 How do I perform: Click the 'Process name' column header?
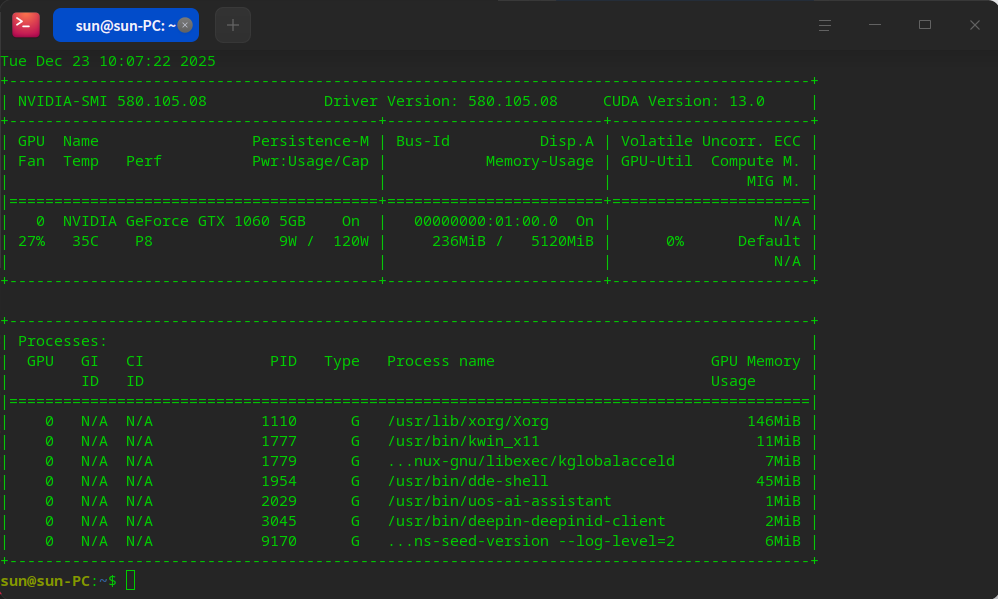pos(440,361)
